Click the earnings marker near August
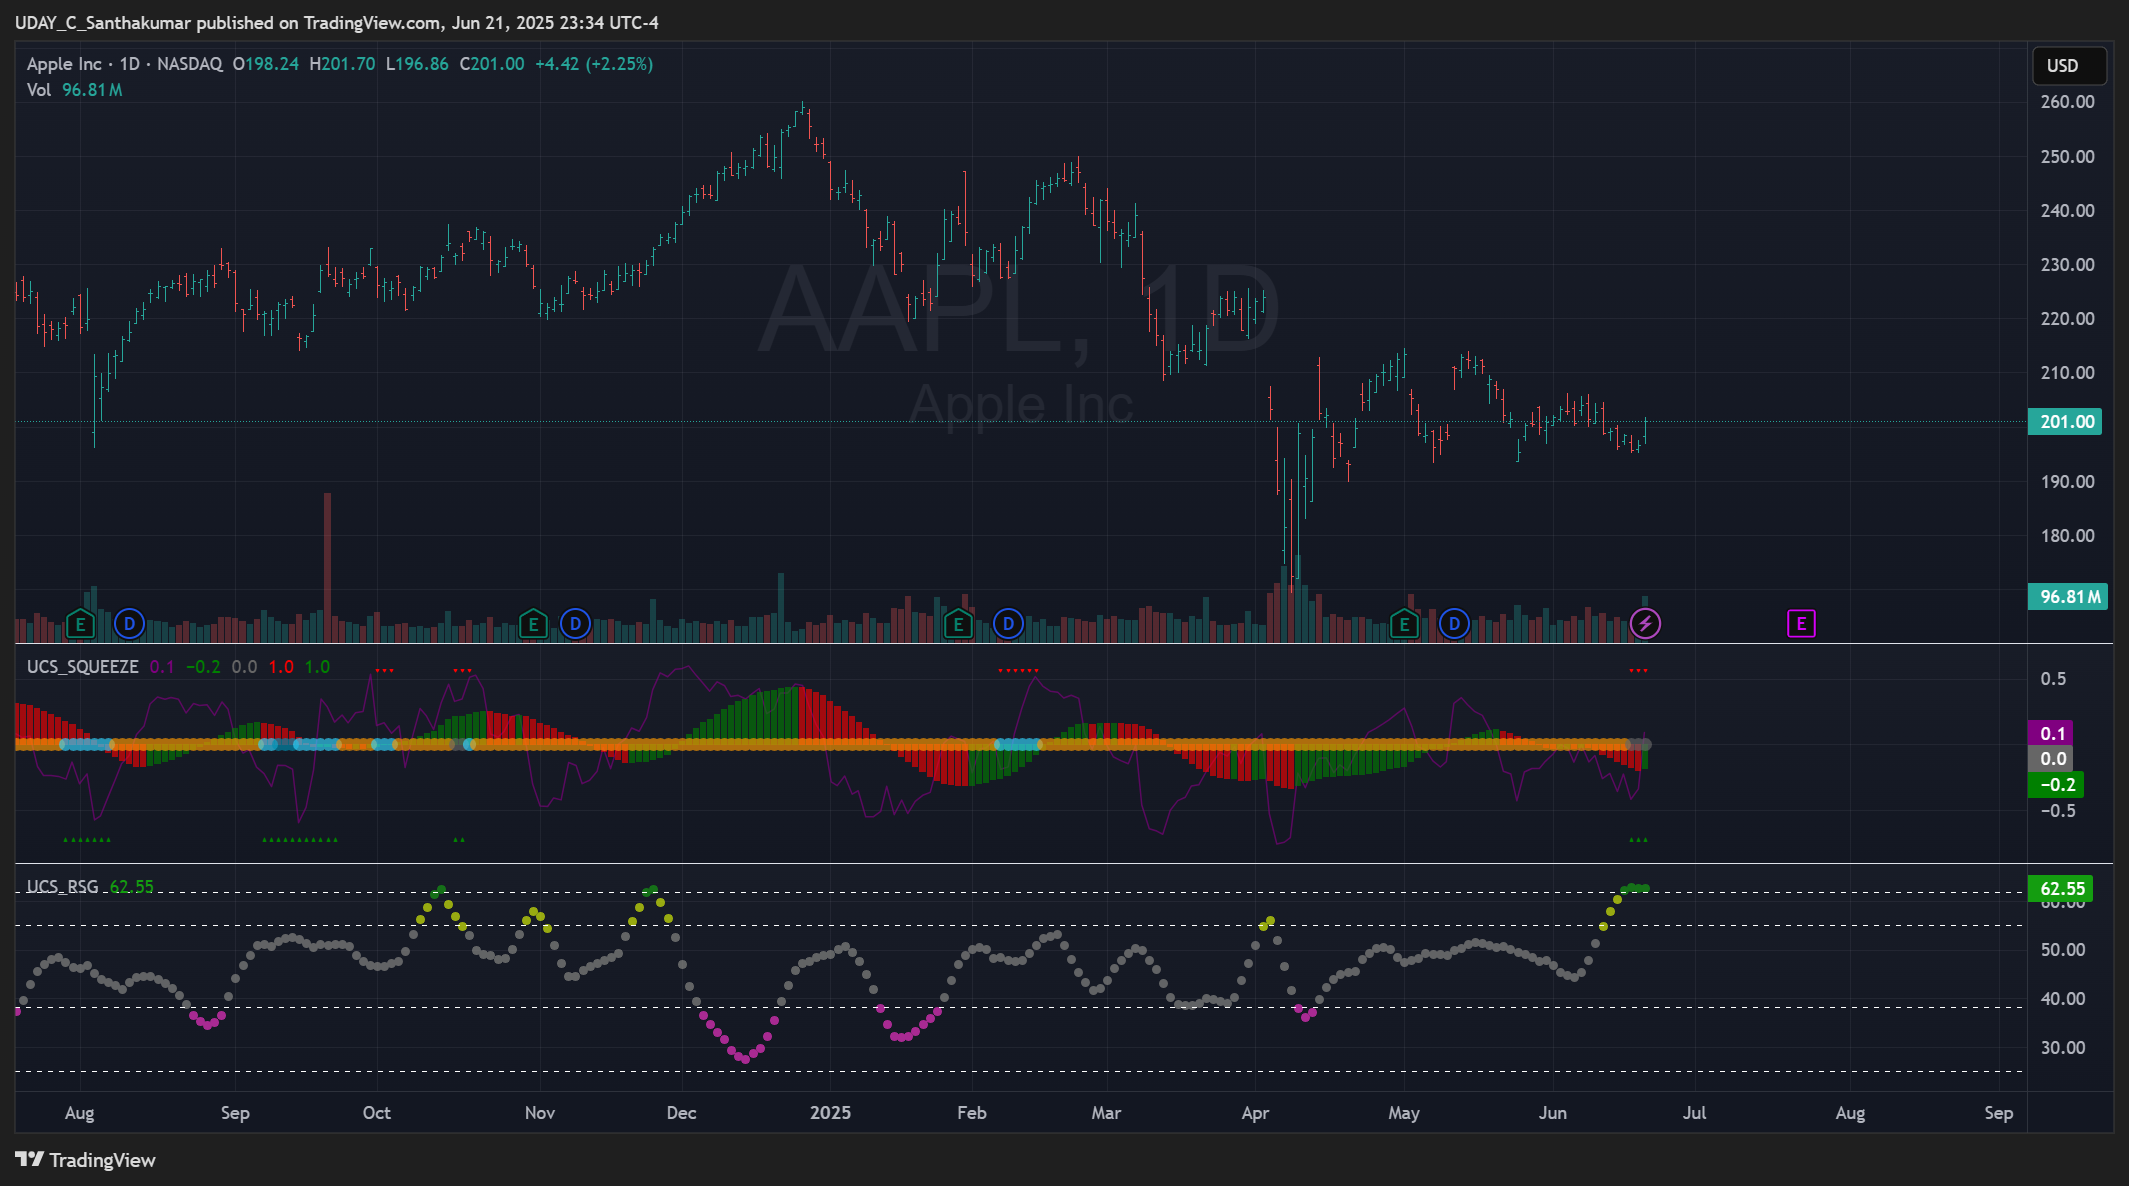The width and height of the screenshot is (2129, 1186). click(80, 625)
